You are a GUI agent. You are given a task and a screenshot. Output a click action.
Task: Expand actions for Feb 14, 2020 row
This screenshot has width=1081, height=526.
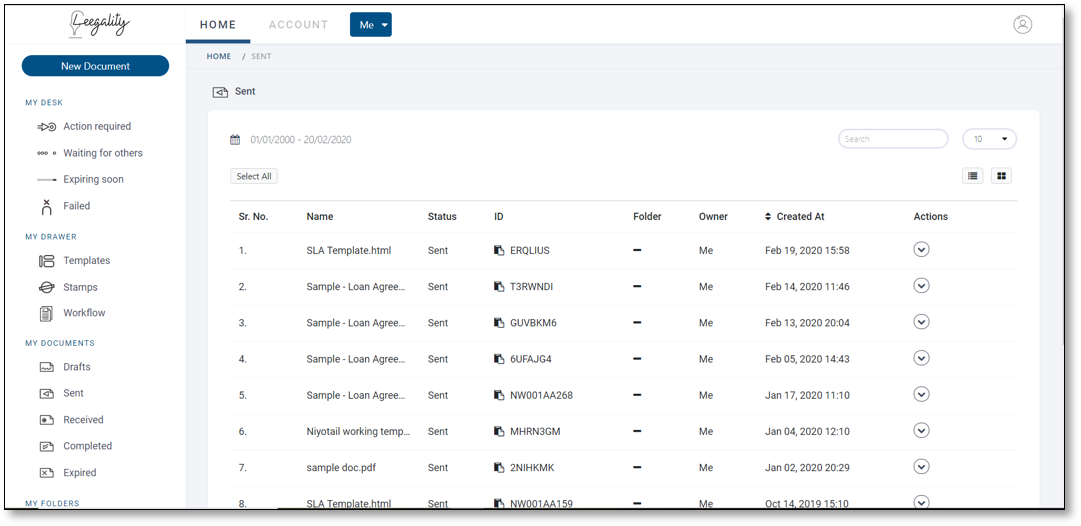[921, 285]
